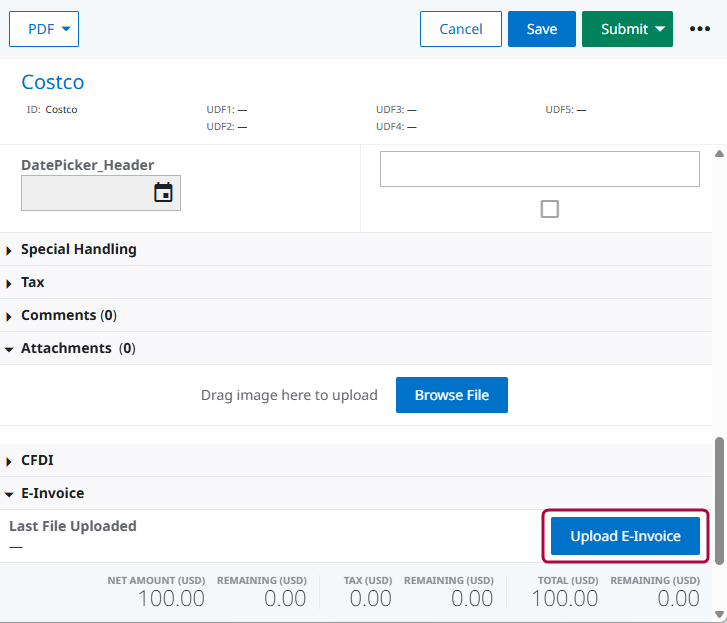727x623 pixels.
Task: Click the three-dot more options icon
Action: click(700, 29)
